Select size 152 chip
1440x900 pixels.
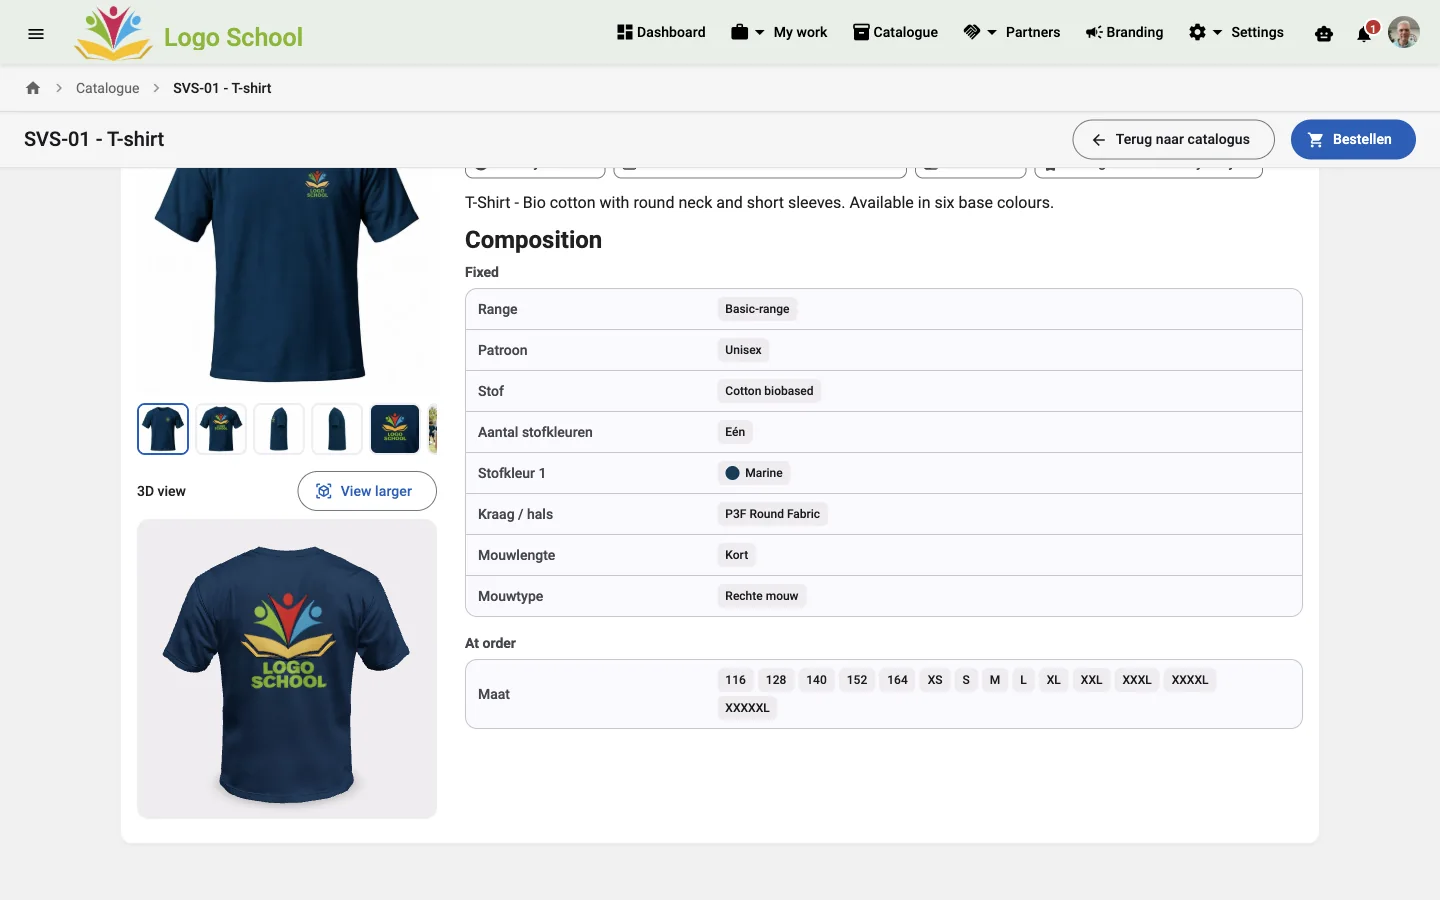[857, 680]
